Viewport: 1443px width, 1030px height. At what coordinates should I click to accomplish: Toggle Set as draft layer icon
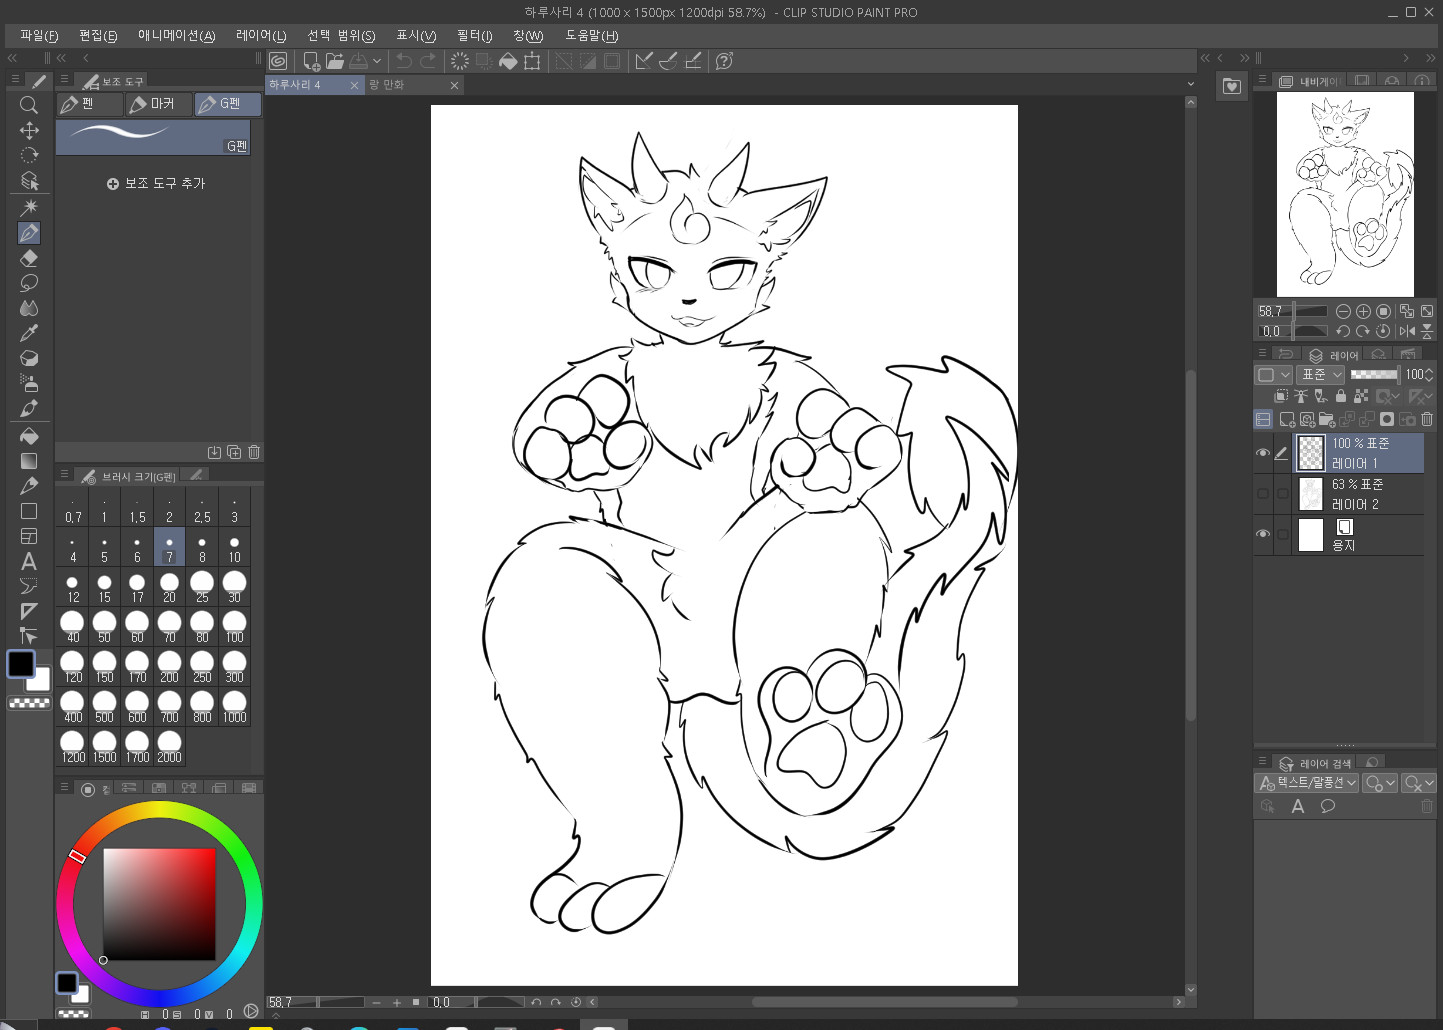click(x=1321, y=396)
